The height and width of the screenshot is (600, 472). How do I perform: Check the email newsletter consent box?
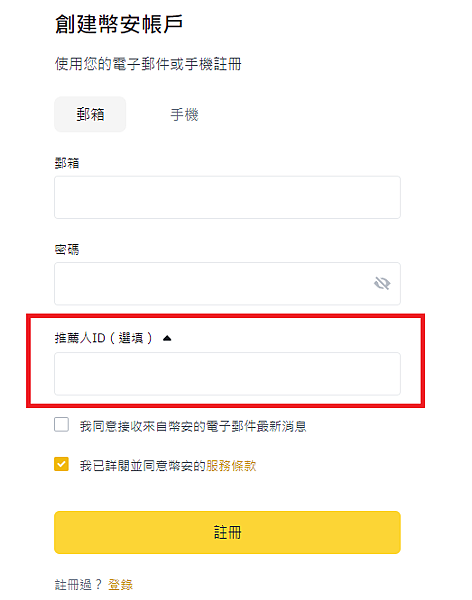(62, 425)
